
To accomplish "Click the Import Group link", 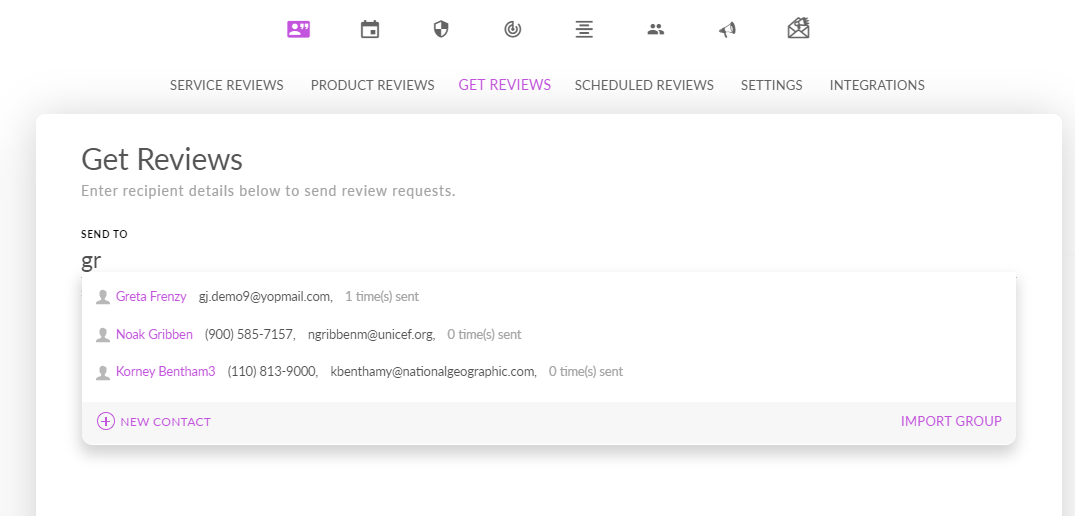I will 951,421.
